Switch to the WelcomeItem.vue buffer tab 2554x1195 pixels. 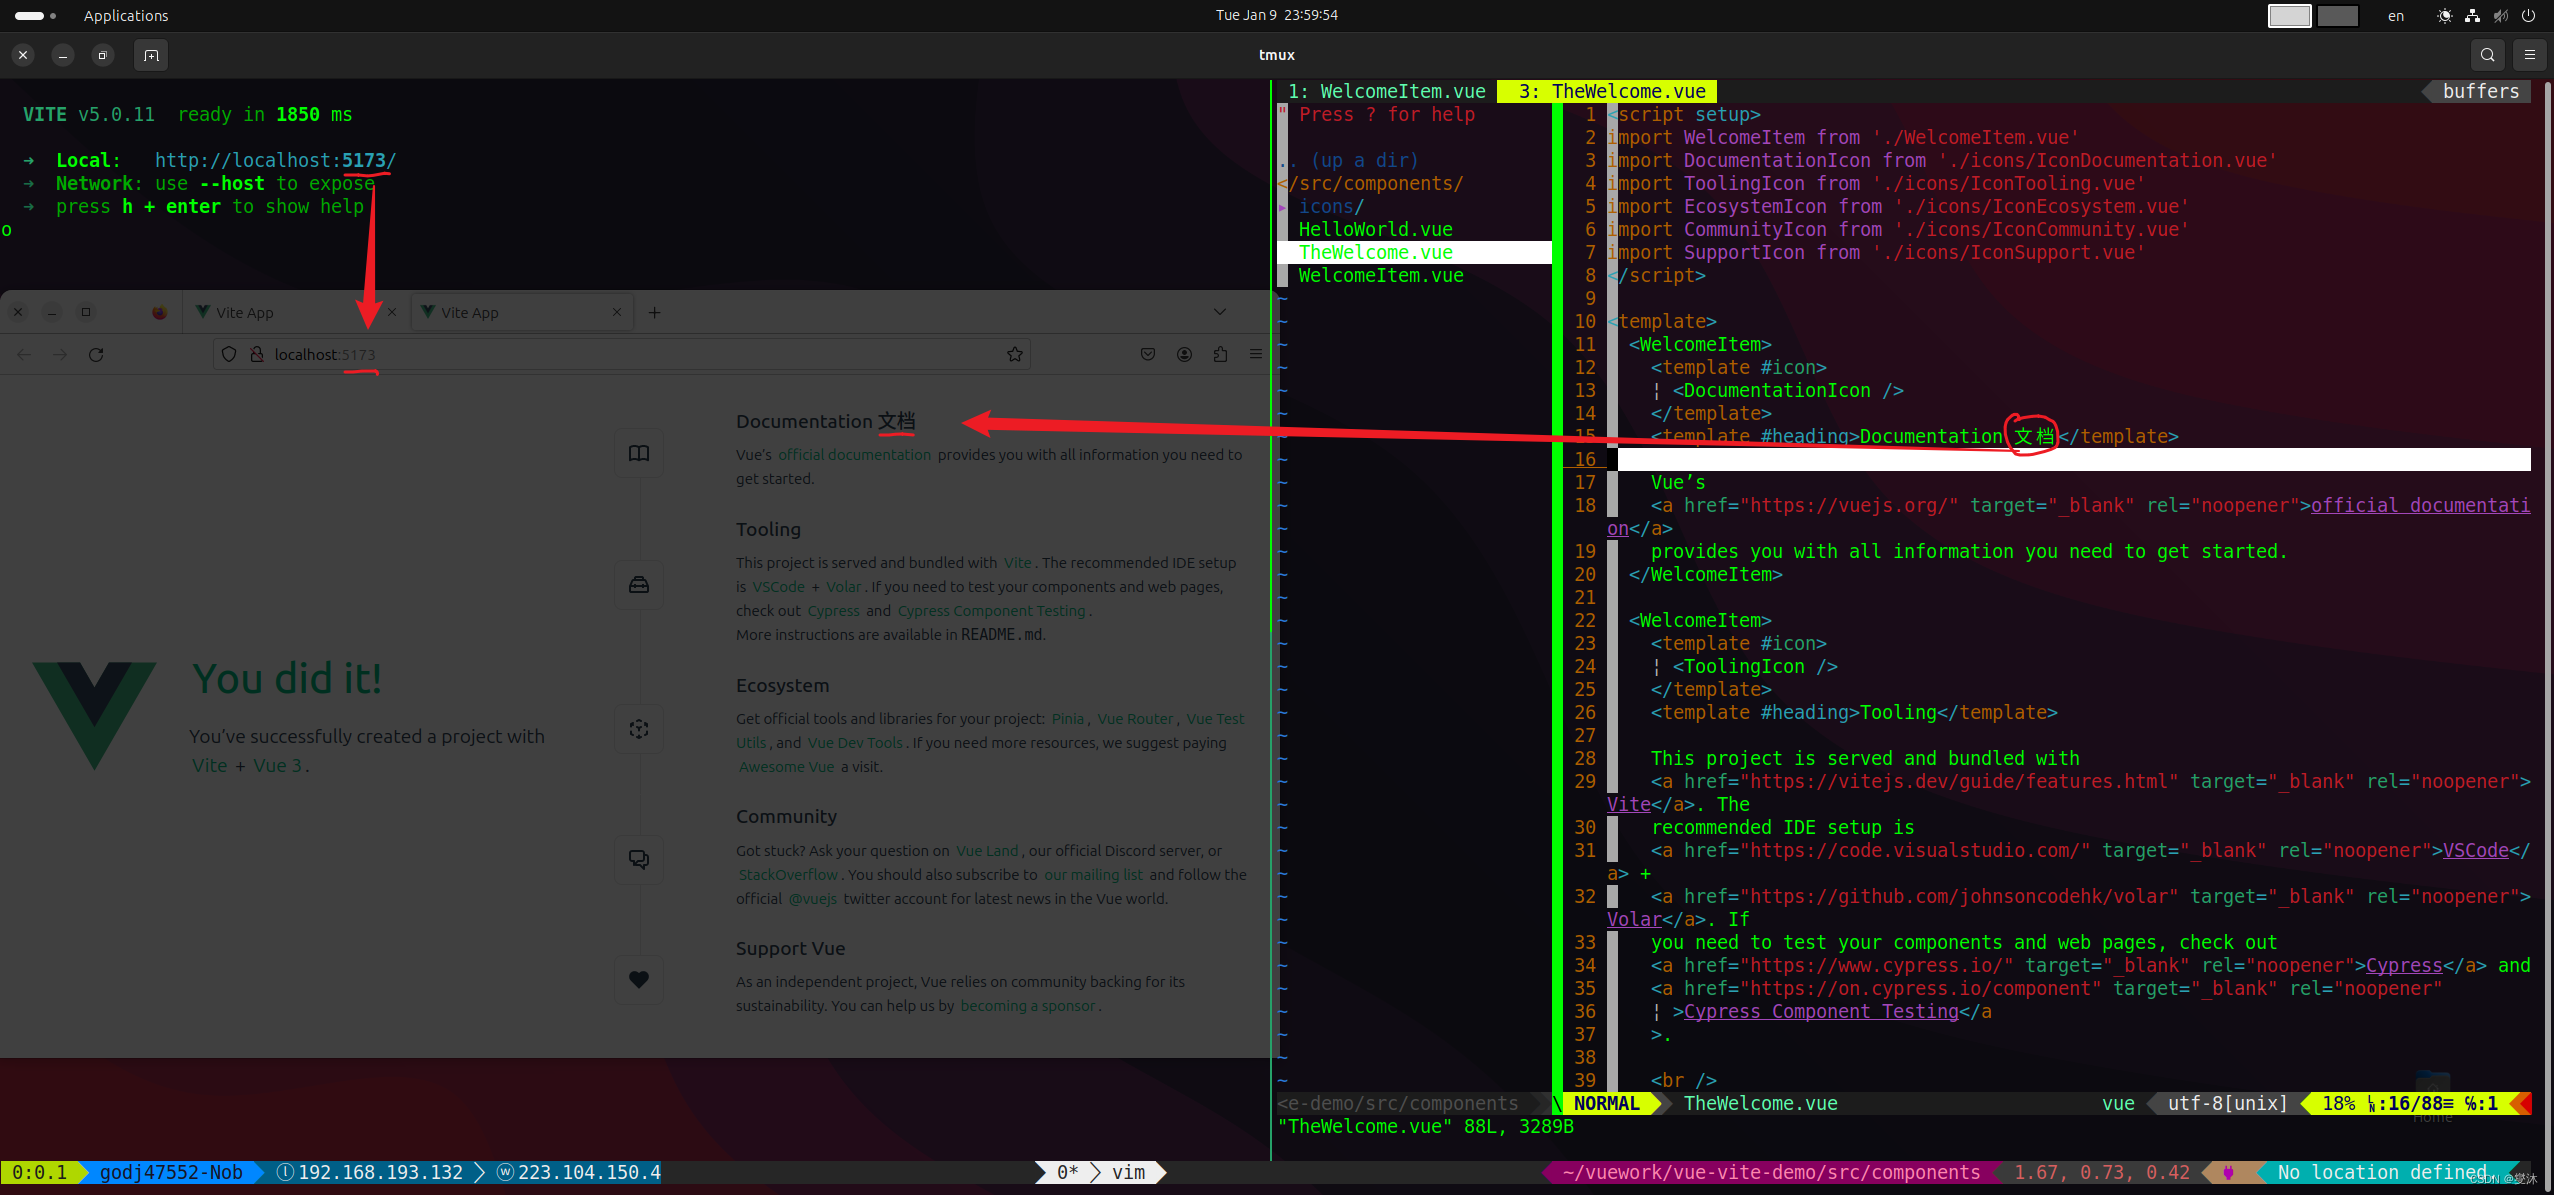click(x=1386, y=91)
